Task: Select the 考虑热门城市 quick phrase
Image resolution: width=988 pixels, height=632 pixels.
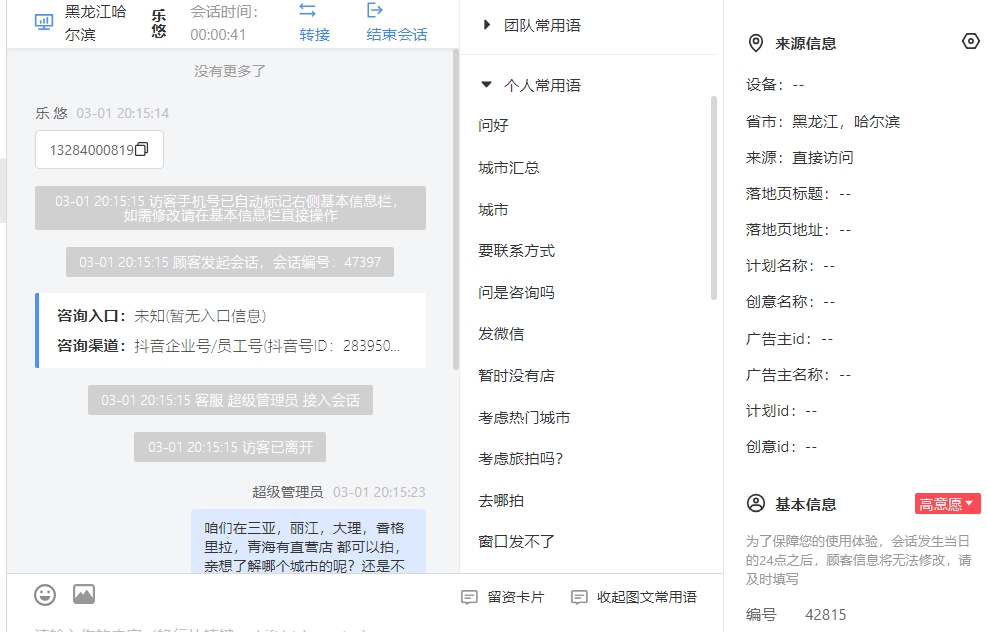Action: point(524,418)
